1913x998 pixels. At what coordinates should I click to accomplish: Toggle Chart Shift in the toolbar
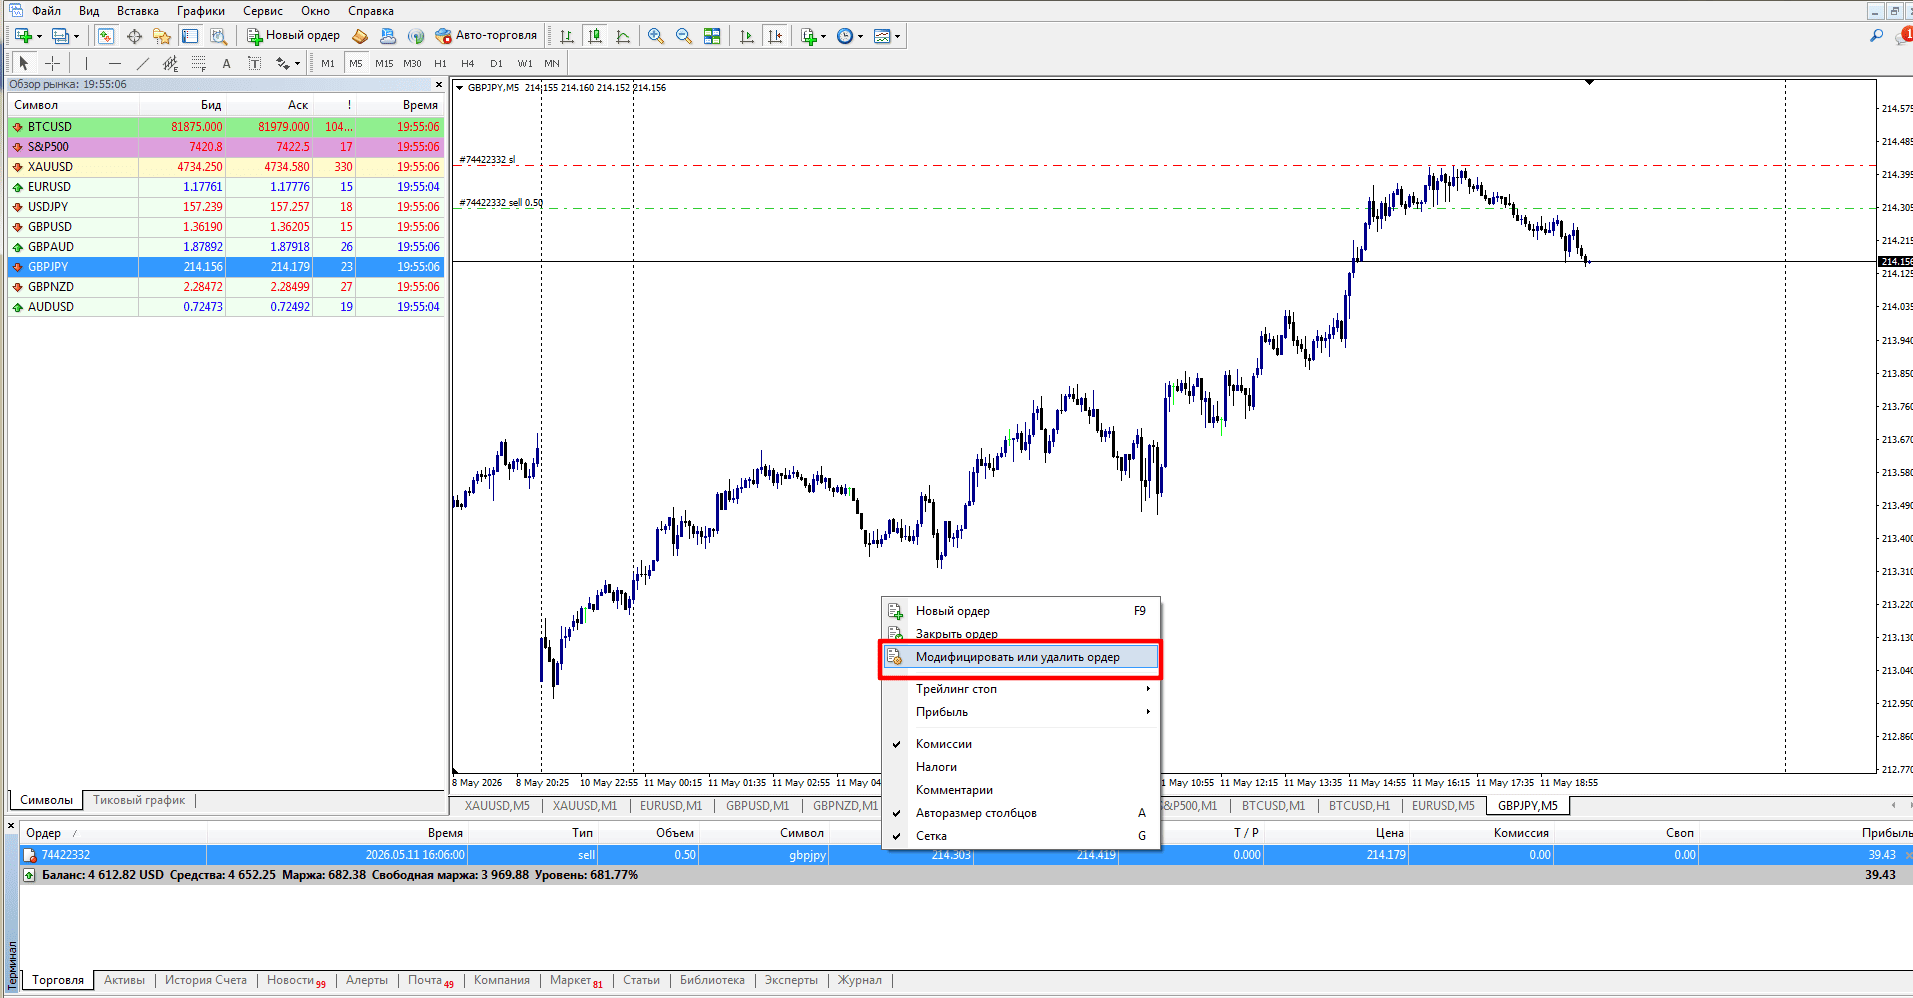tap(775, 36)
